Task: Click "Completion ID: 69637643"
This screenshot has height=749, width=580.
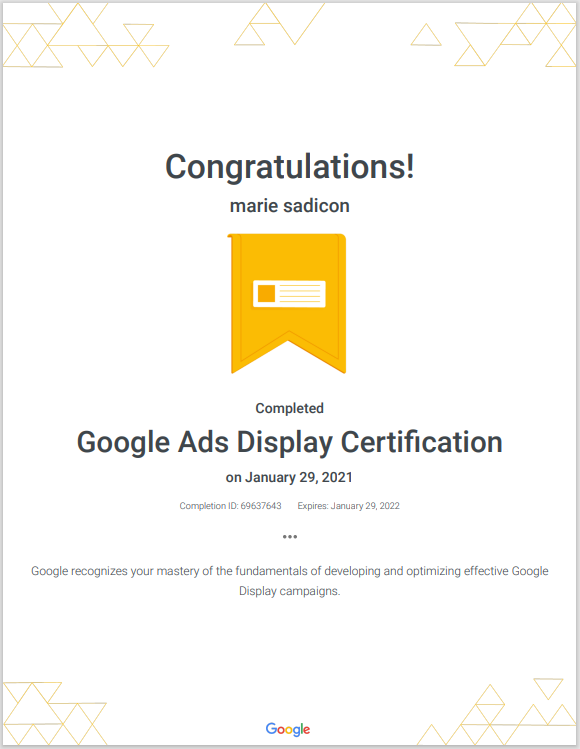Action: coord(230,506)
